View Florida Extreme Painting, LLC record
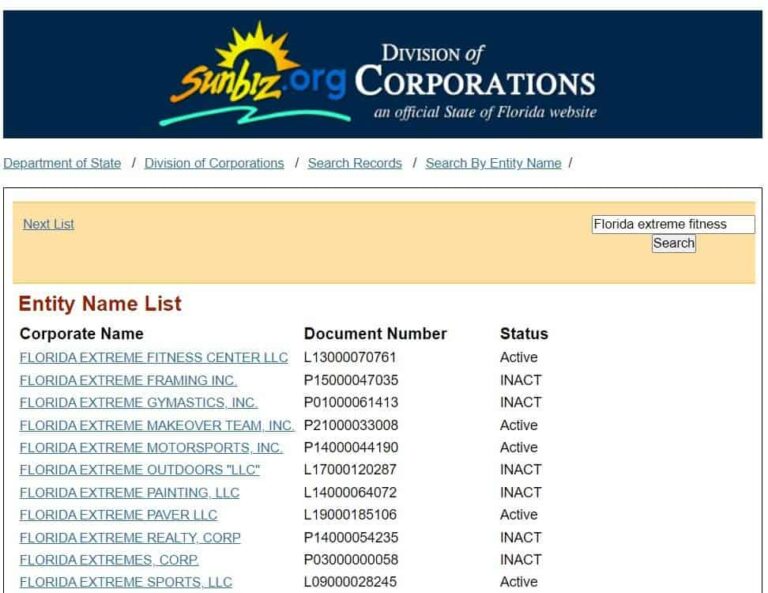The width and height of the screenshot is (768, 593). pos(129,492)
